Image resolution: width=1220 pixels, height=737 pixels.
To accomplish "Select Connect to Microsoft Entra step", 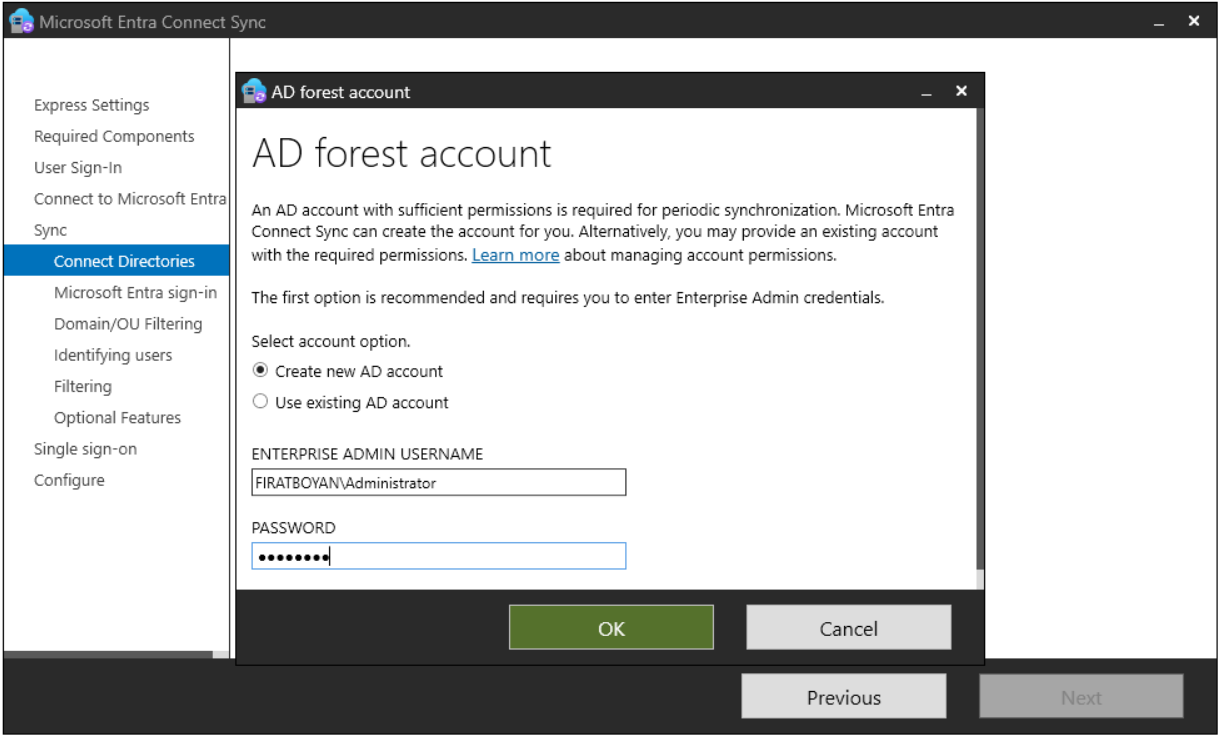I will click(130, 198).
